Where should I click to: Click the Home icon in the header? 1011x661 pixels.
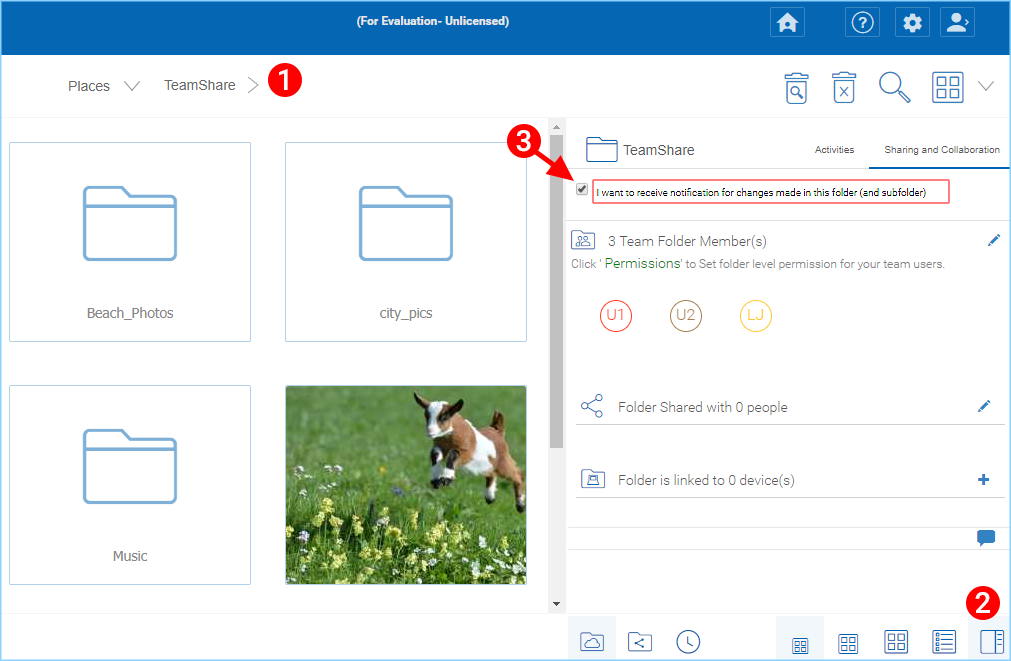pos(787,23)
